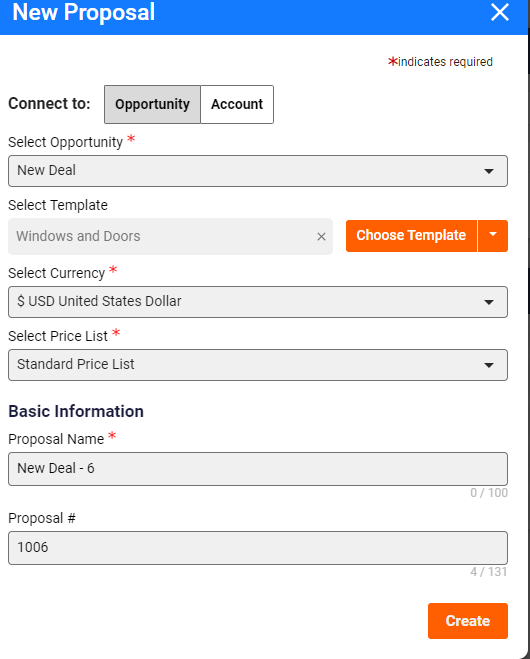
Task: Open the New Deal opportunity dropdown
Action: 258,171
